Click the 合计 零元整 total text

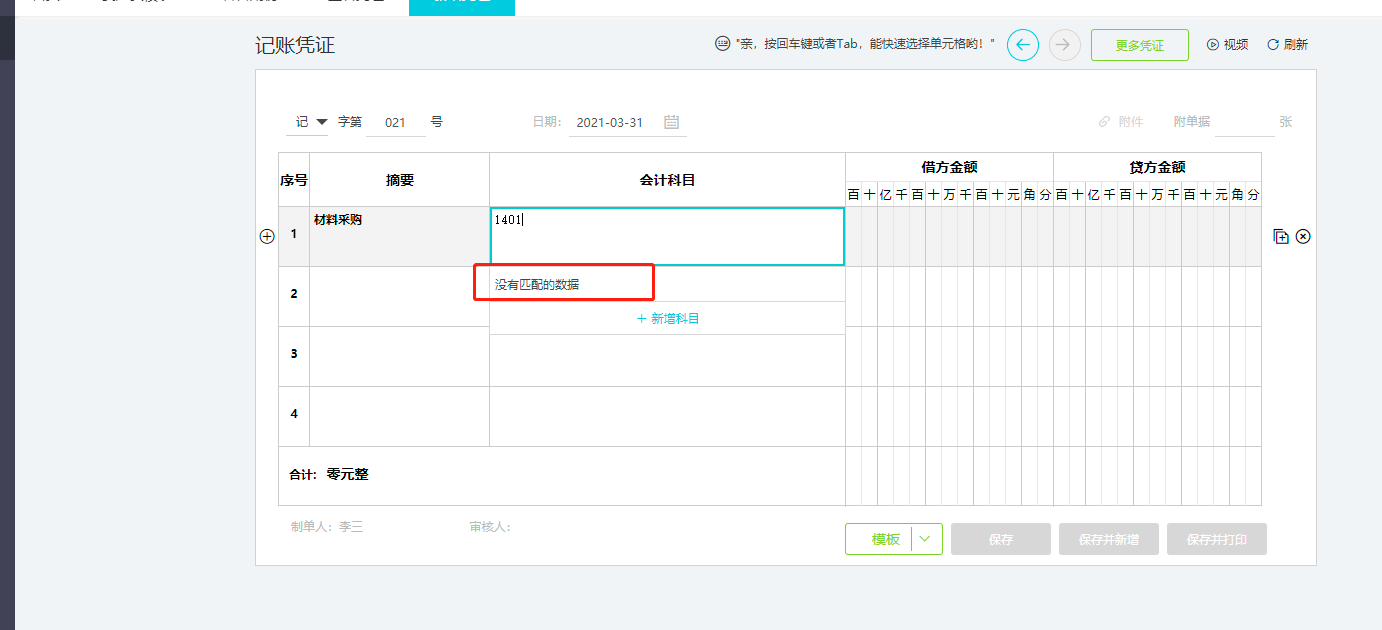329,474
